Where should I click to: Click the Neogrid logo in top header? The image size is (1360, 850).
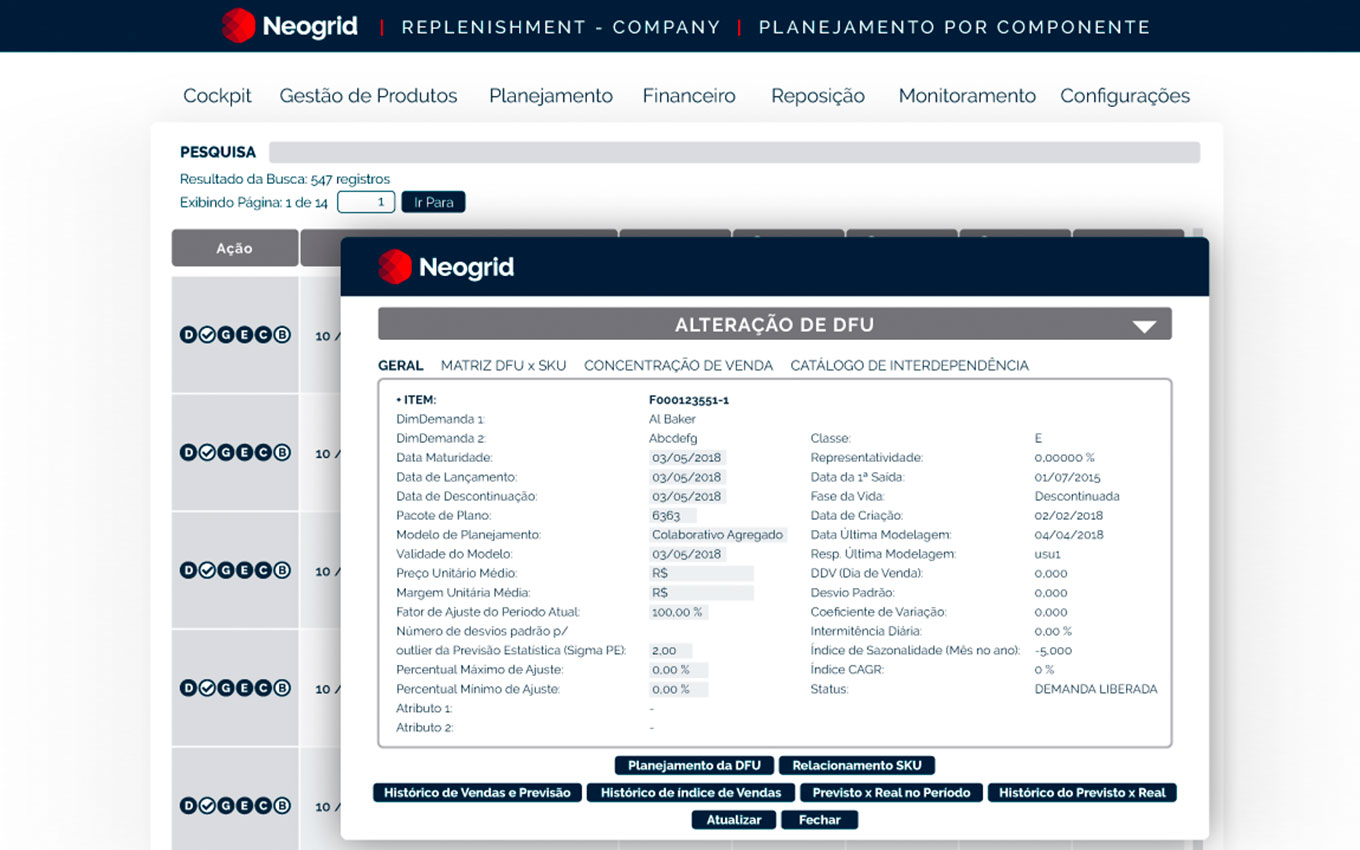click(x=289, y=26)
